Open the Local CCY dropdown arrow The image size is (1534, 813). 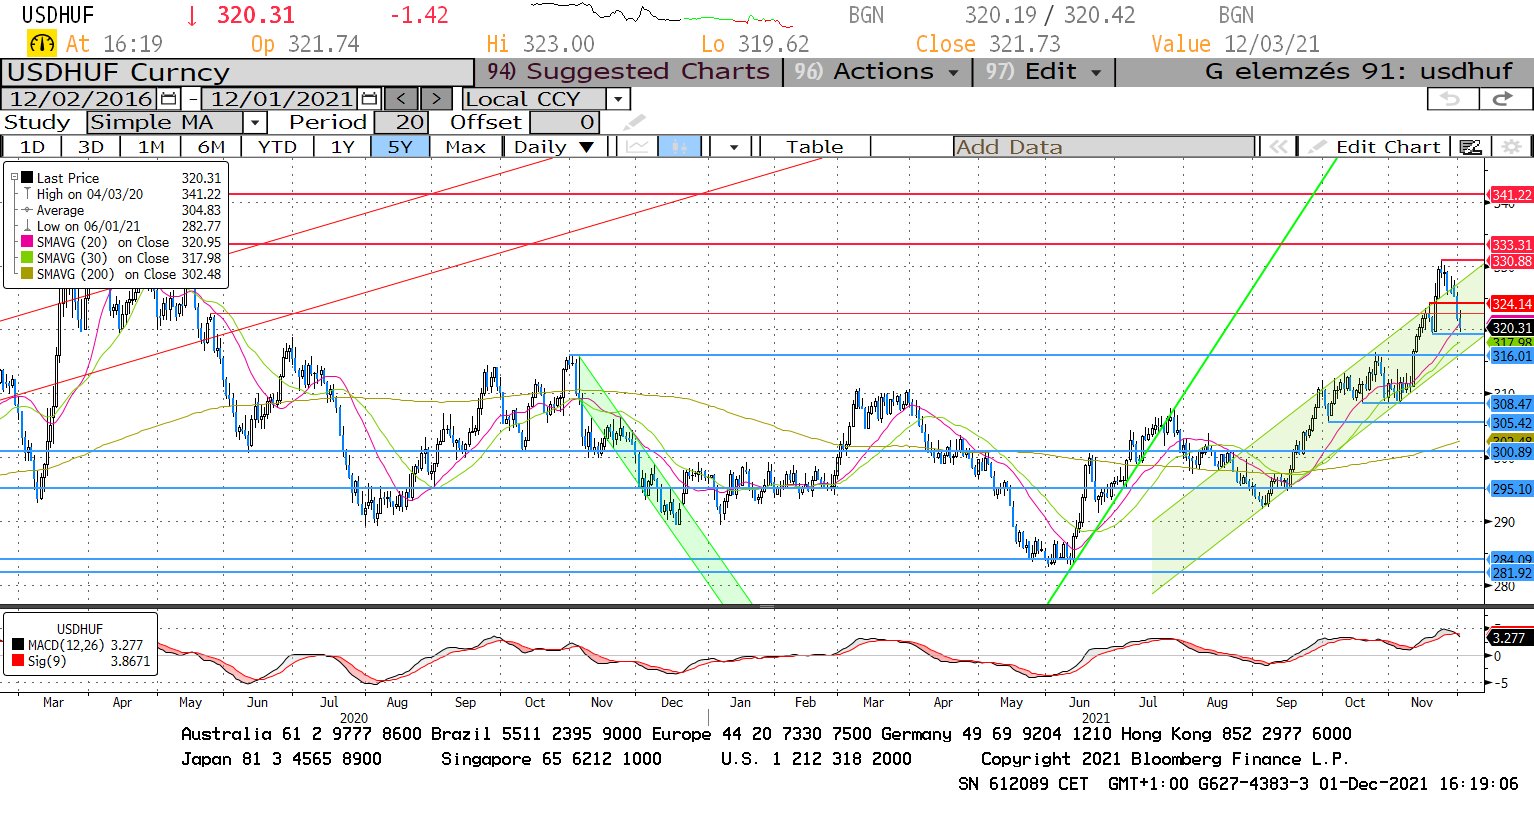(618, 99)
